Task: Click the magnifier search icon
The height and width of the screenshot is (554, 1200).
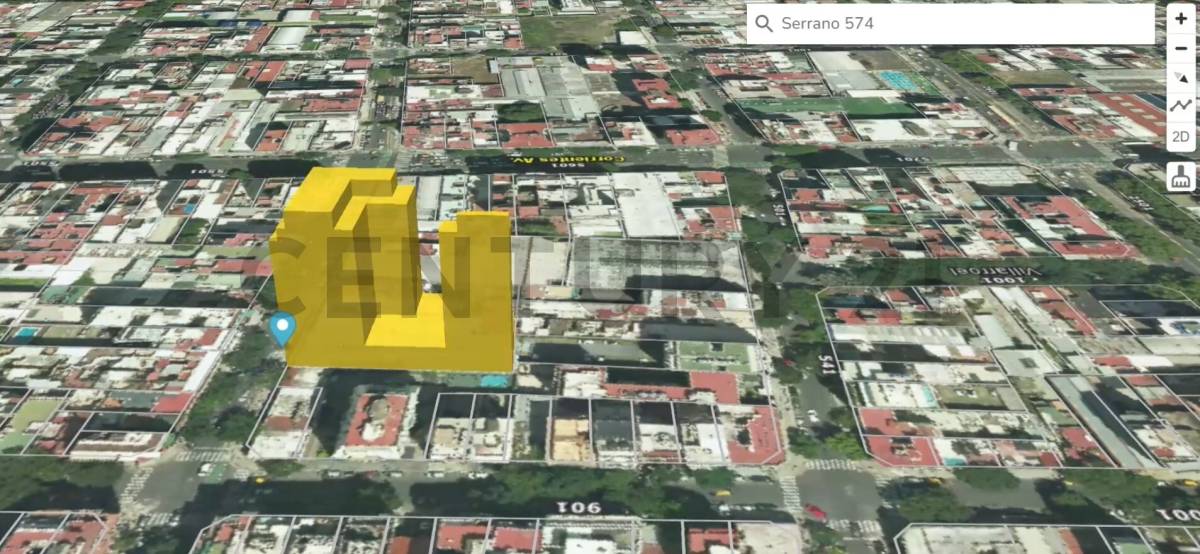Action: (x=764, y=24)
